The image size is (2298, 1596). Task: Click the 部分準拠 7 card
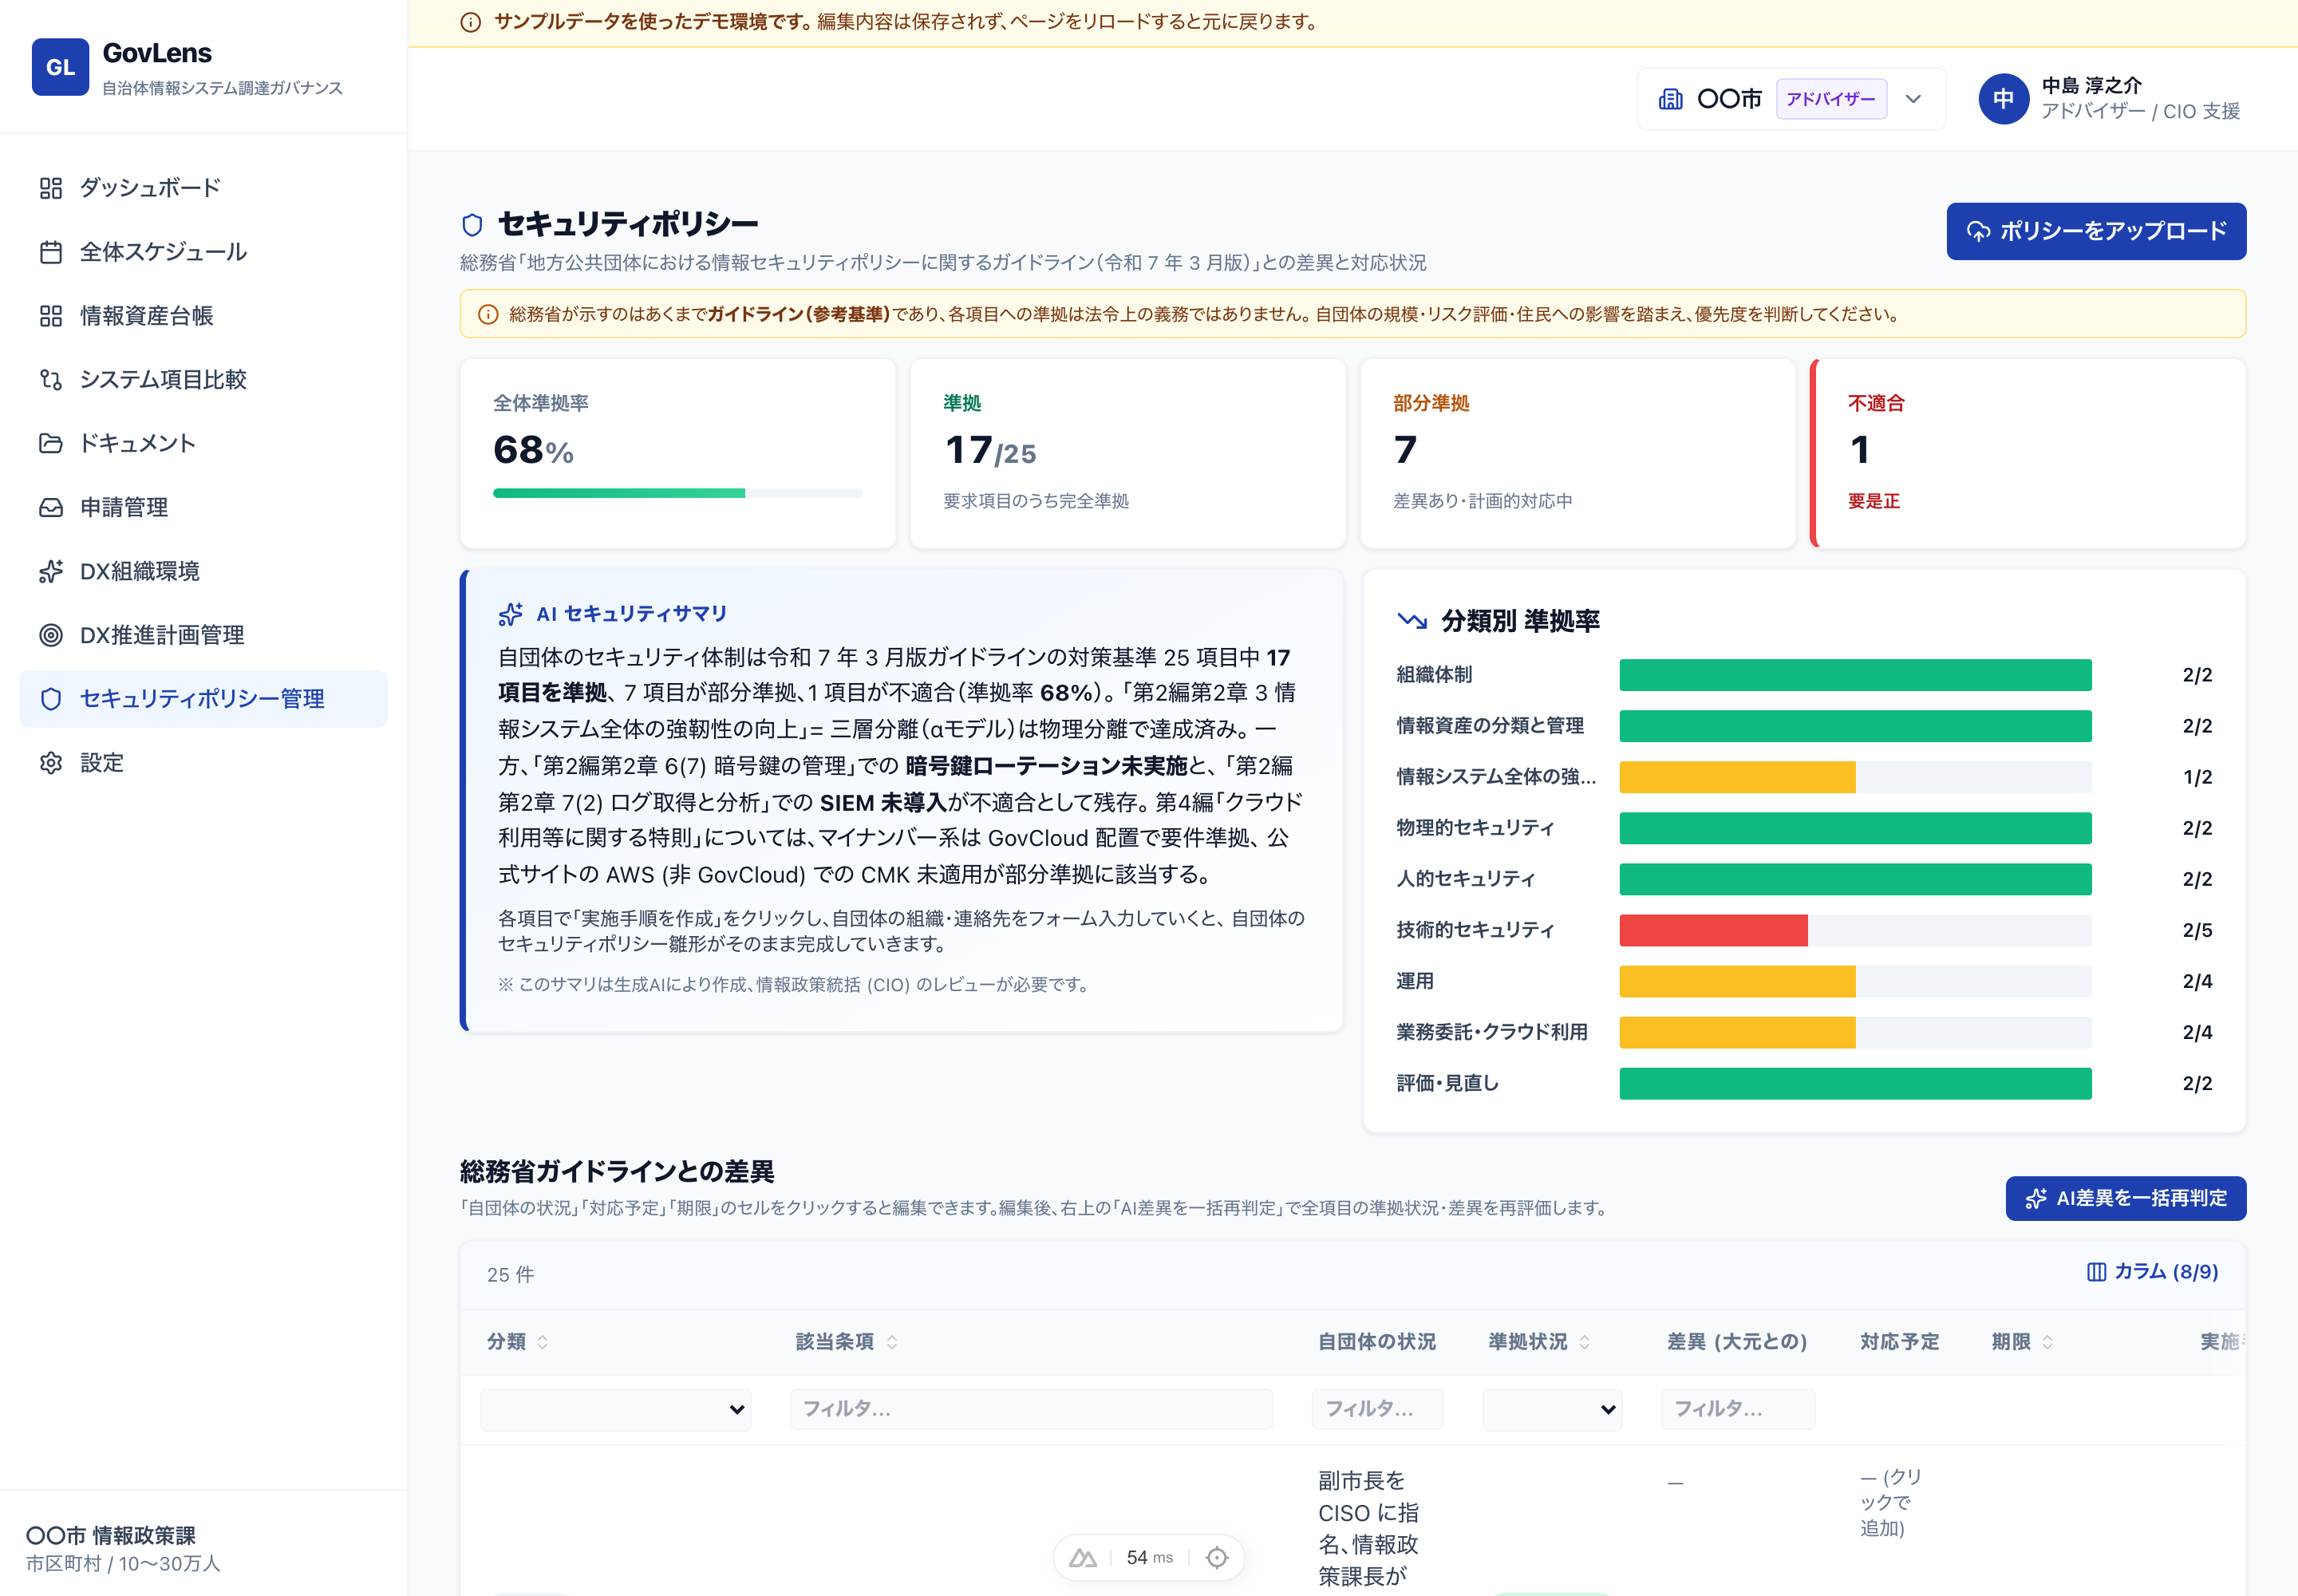[x=1578, y=454]
